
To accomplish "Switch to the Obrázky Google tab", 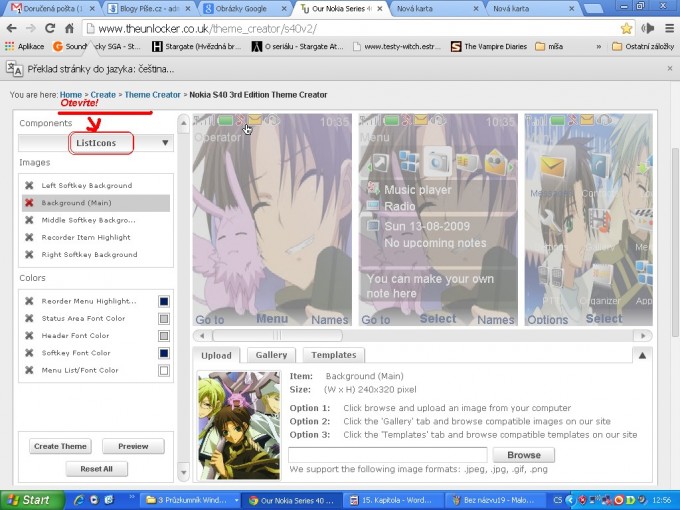I will point(244,8).
